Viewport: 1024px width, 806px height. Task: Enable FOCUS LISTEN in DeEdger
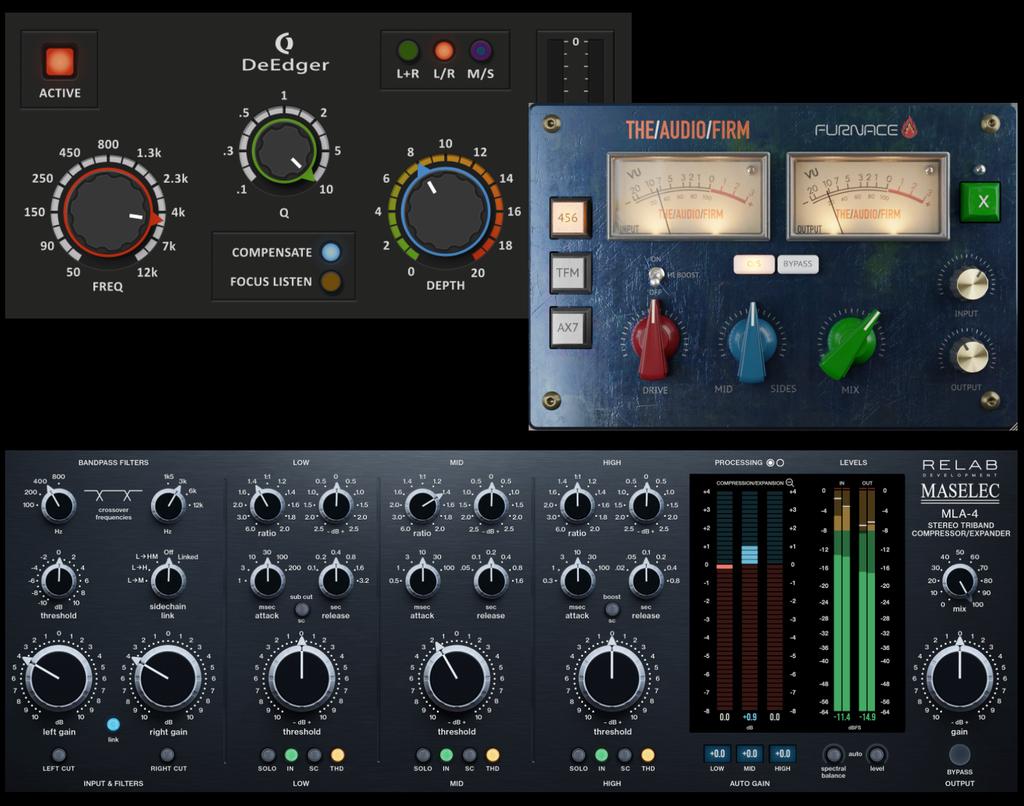(331, 282)
